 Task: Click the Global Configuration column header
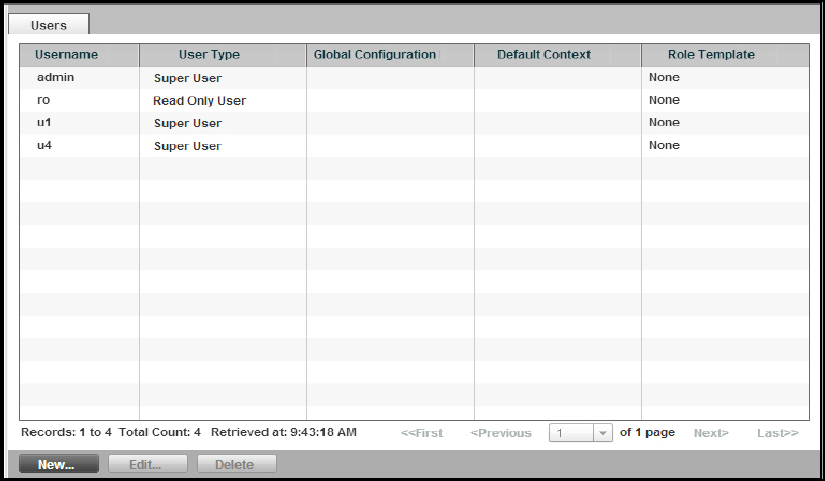point(375,55)
